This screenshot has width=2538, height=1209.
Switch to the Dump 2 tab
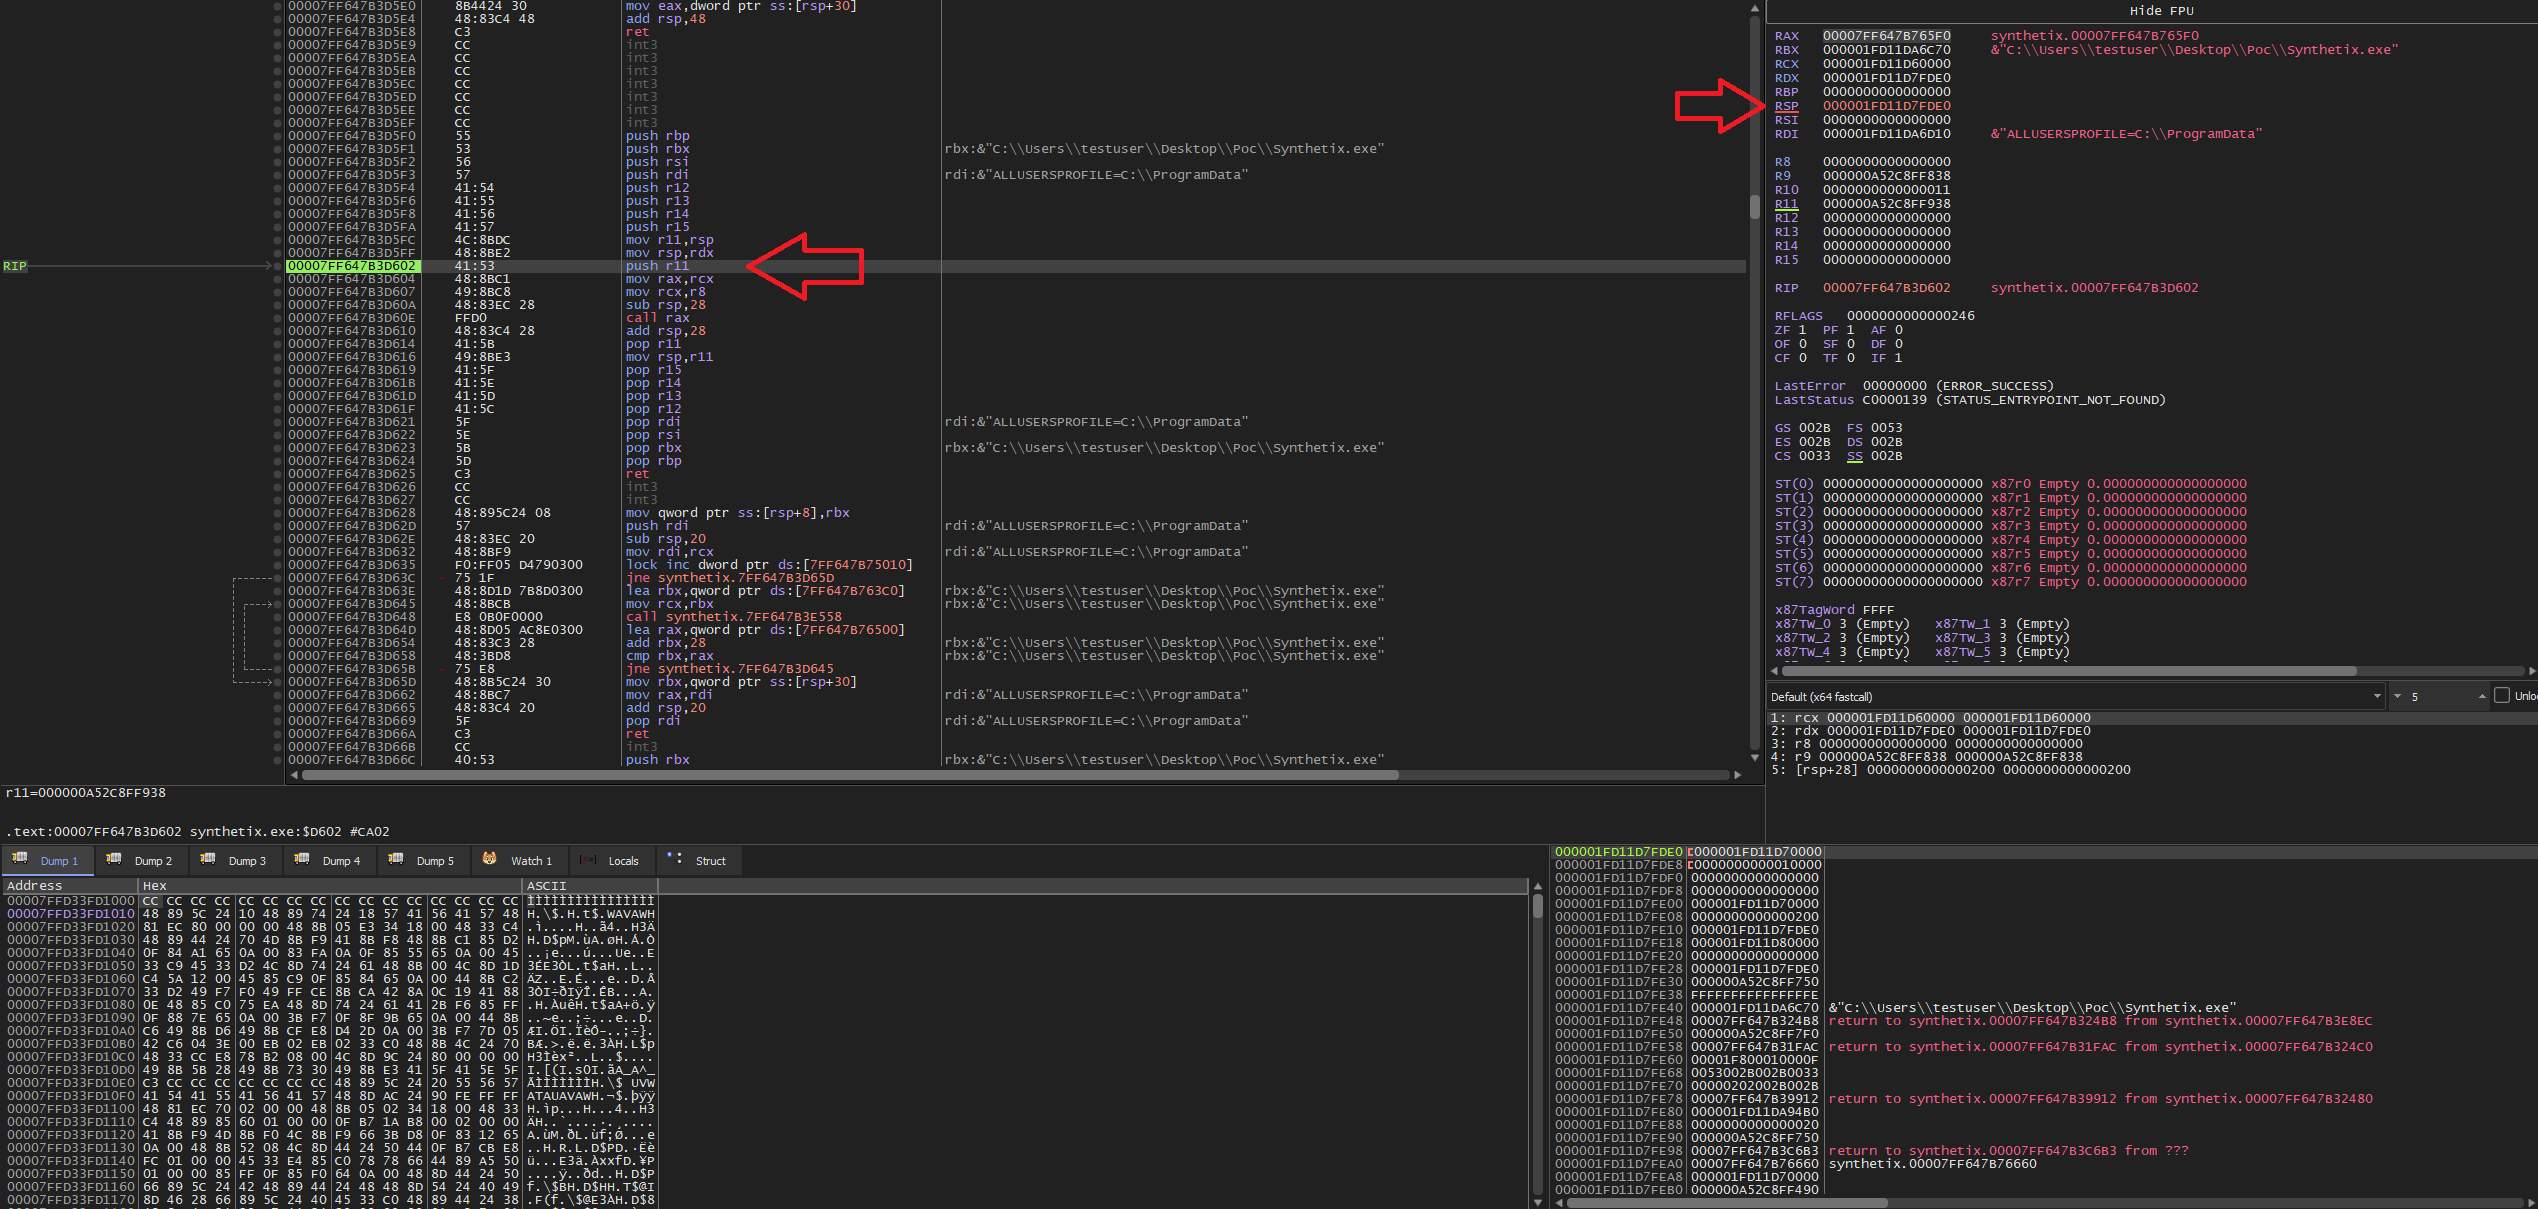pos(140,860)
